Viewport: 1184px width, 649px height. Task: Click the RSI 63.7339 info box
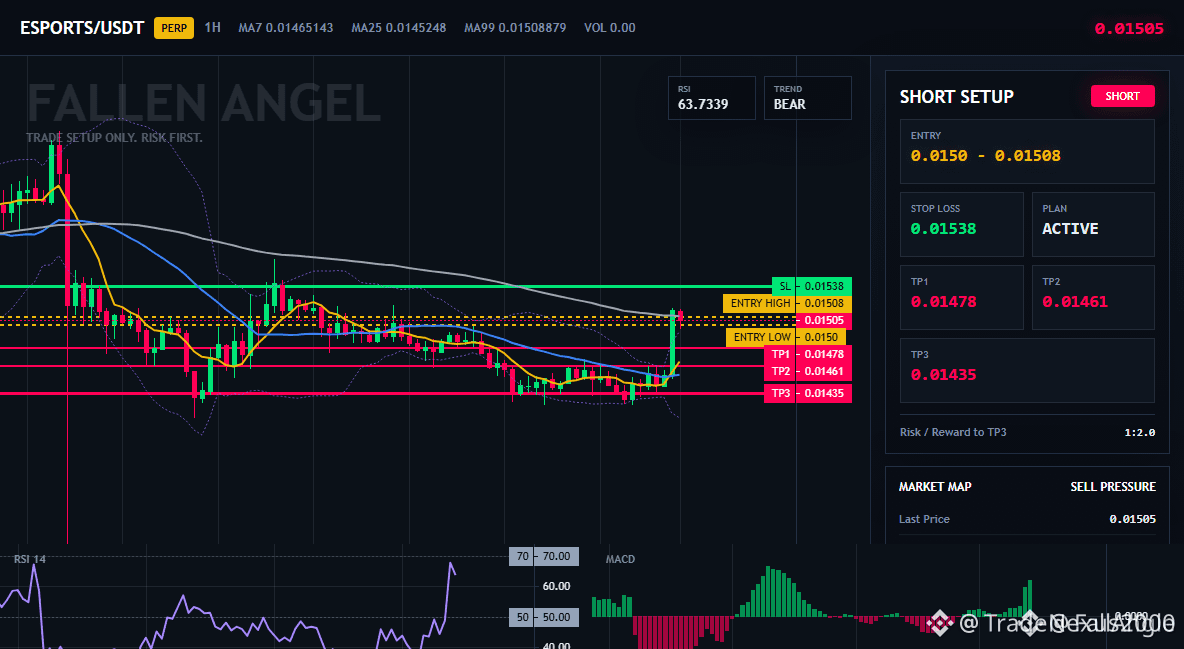pos(711,97)
